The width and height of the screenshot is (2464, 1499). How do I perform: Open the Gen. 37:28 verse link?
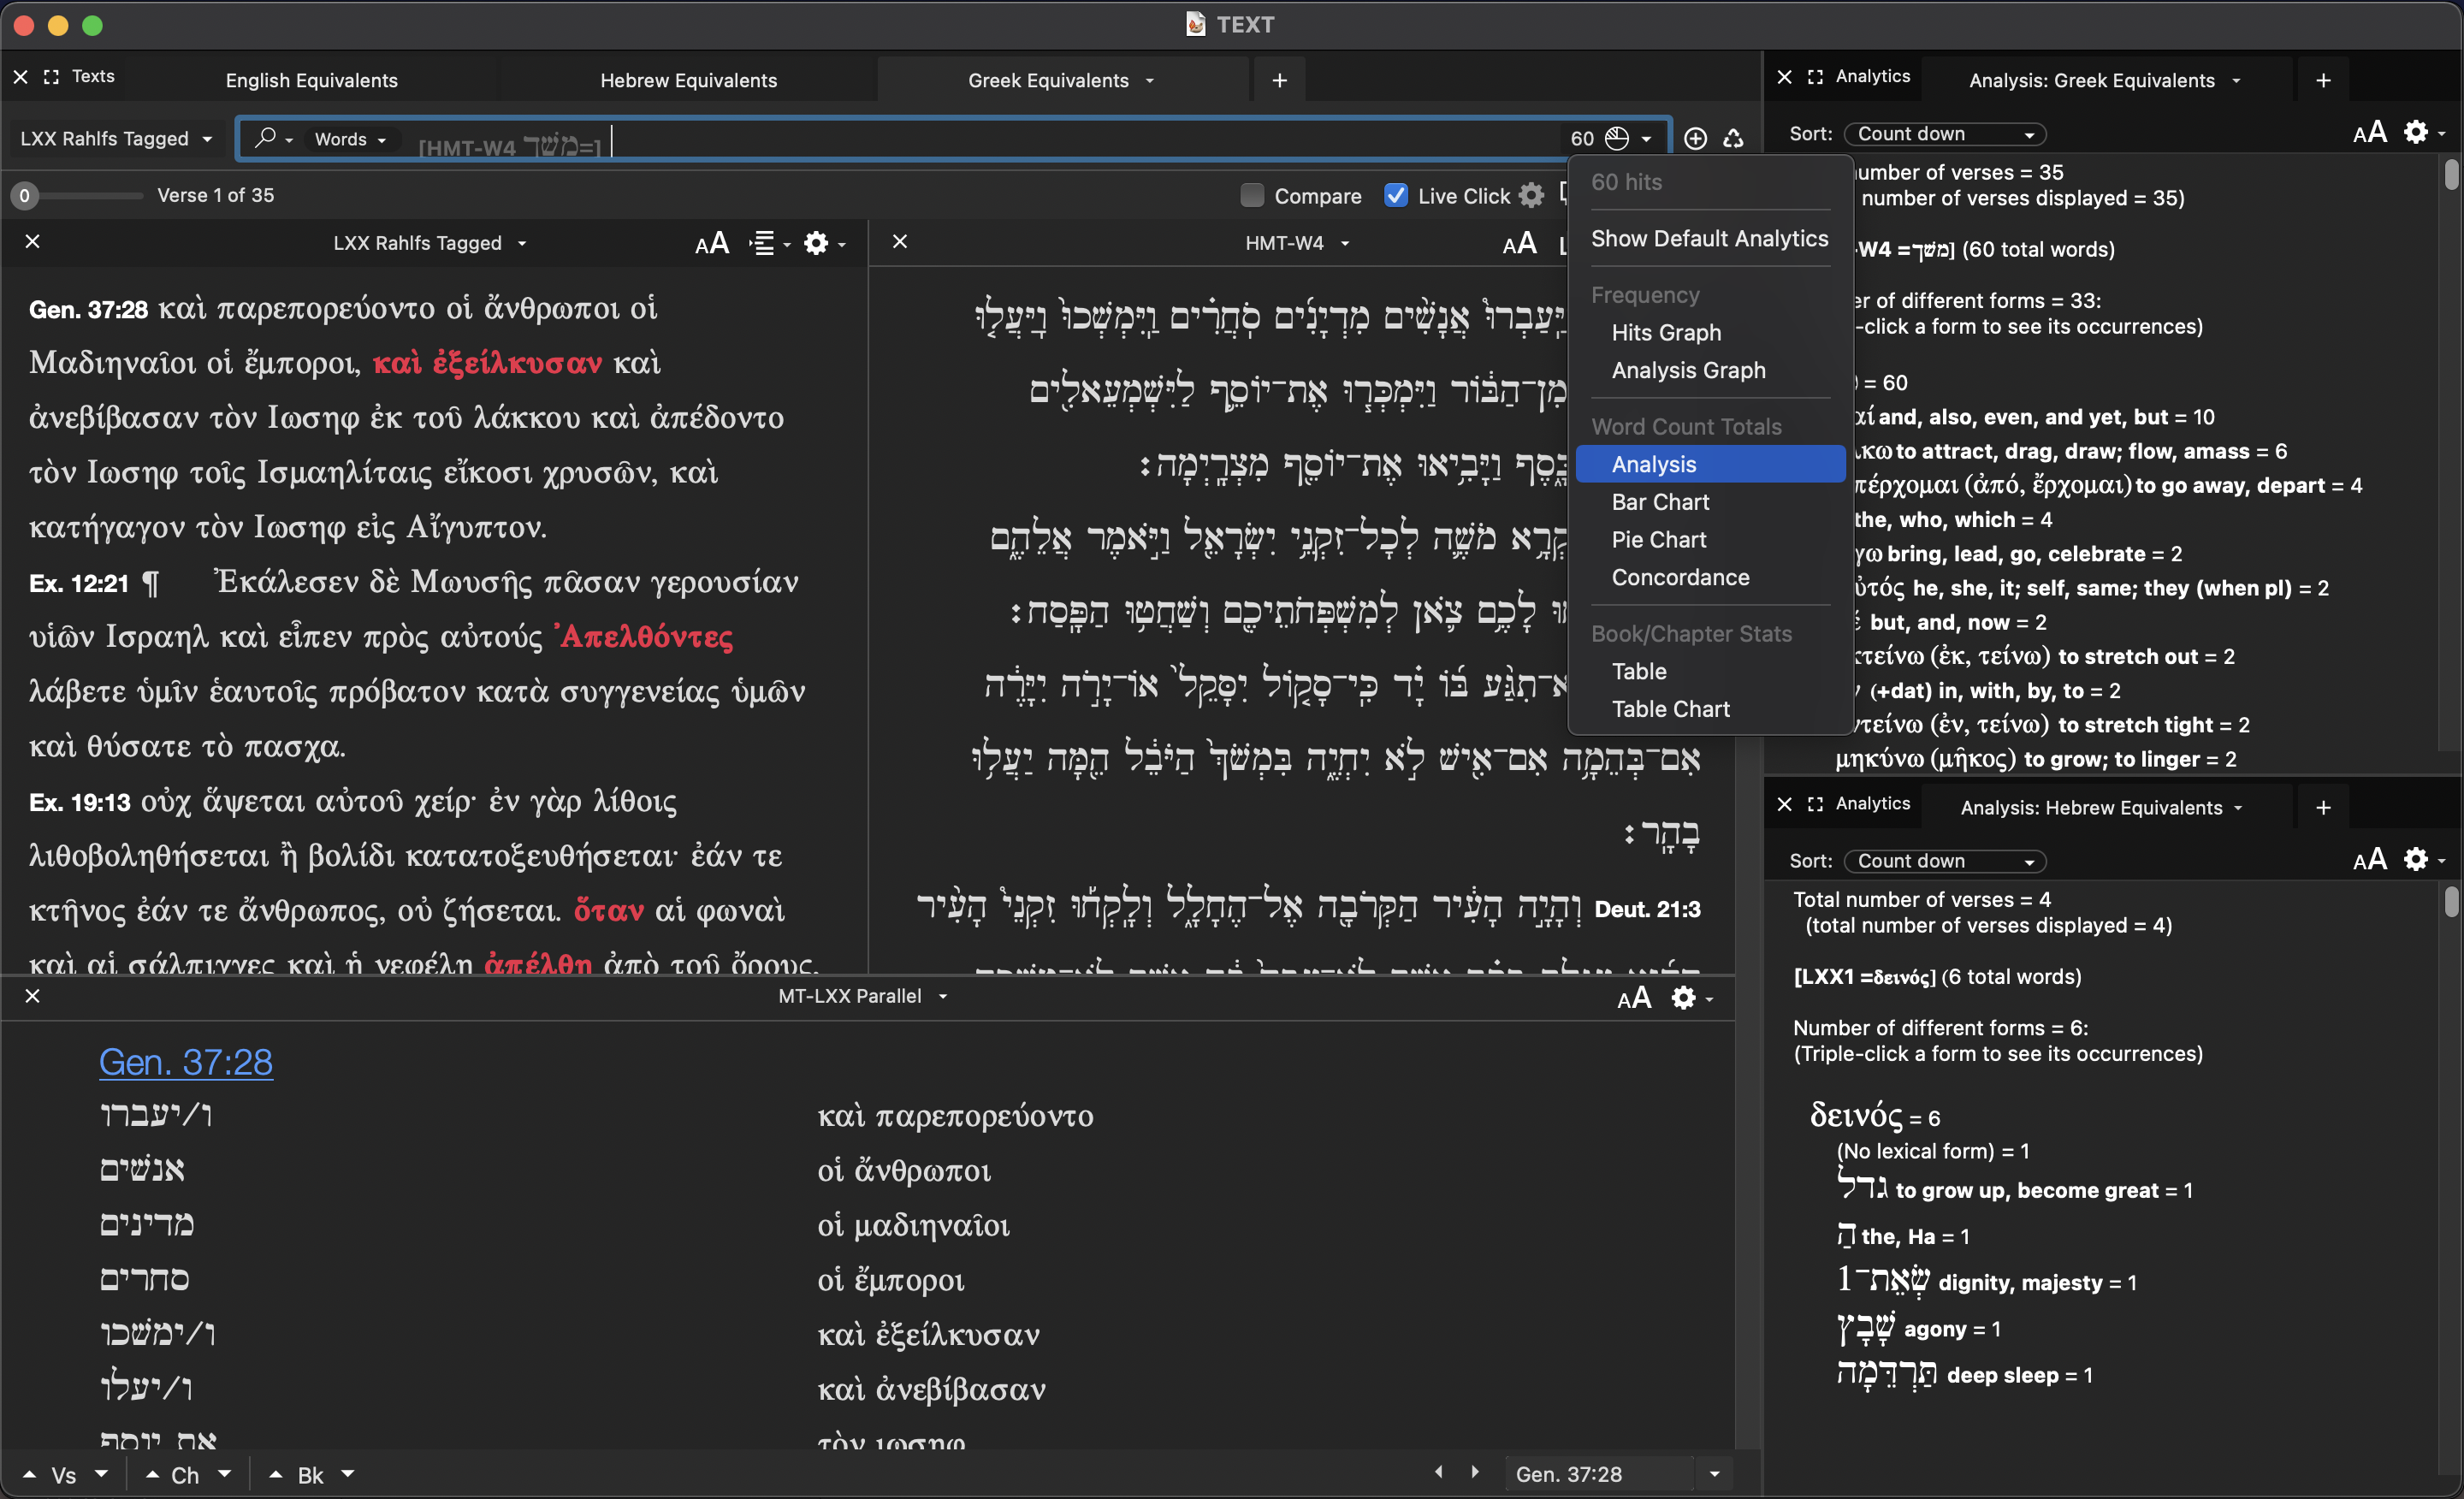click(186, 1062)
